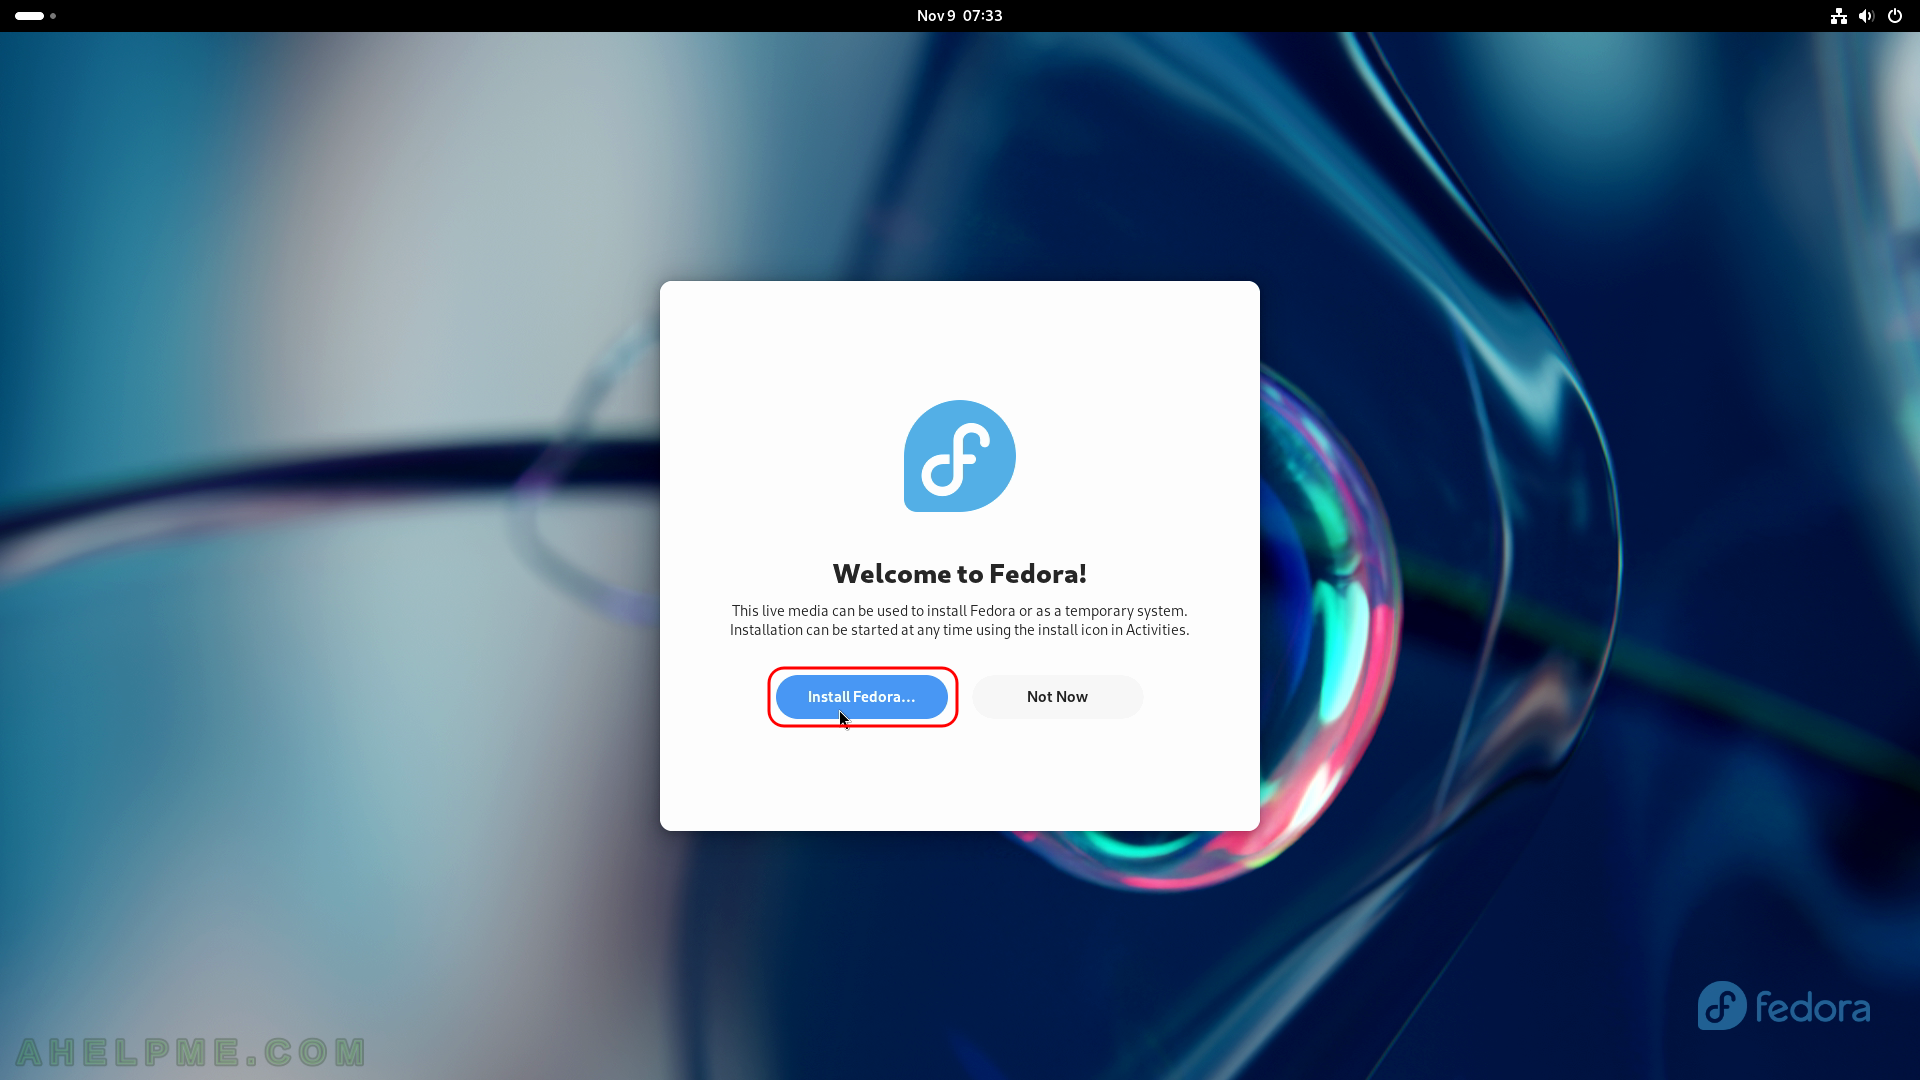
Task: Click the Install Fedora… button
Action: (861, 697)
